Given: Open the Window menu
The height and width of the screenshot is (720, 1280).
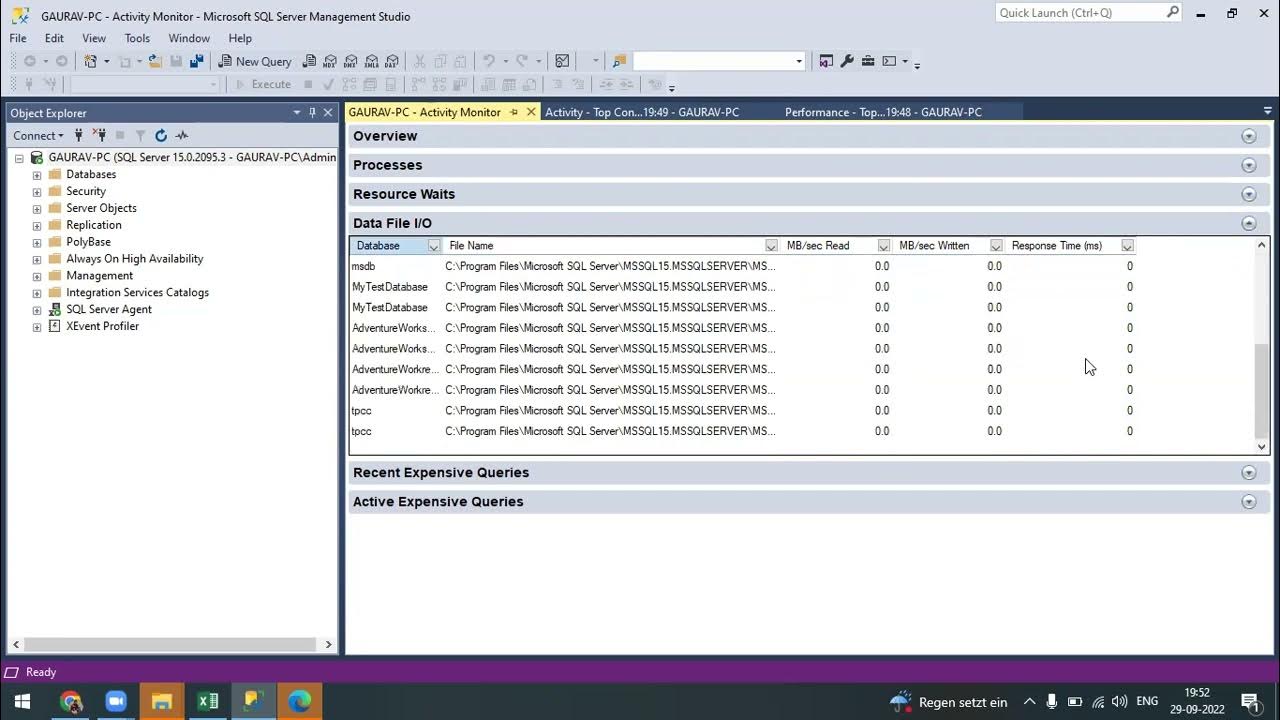Looking at the screenshot, I should pyautogui.click(x=189, y=38).
